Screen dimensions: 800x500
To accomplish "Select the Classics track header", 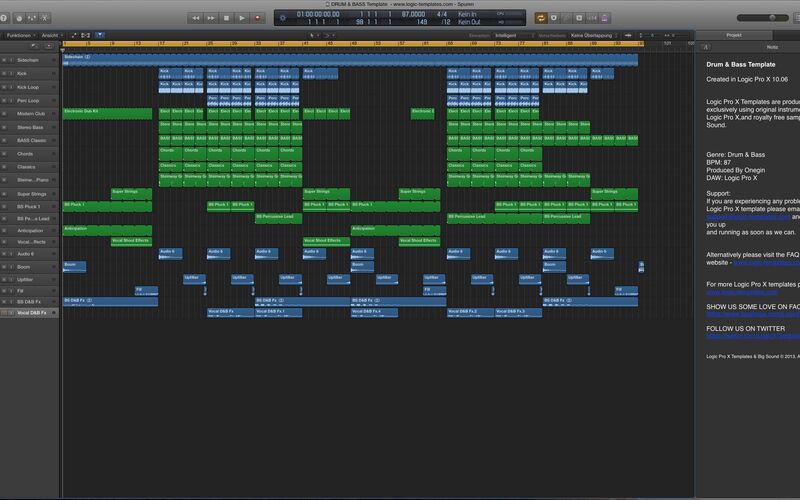I will 29,167.
